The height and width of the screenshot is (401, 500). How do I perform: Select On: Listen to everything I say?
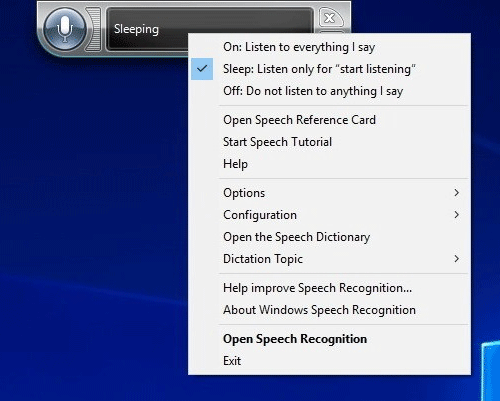click(329, 47)
